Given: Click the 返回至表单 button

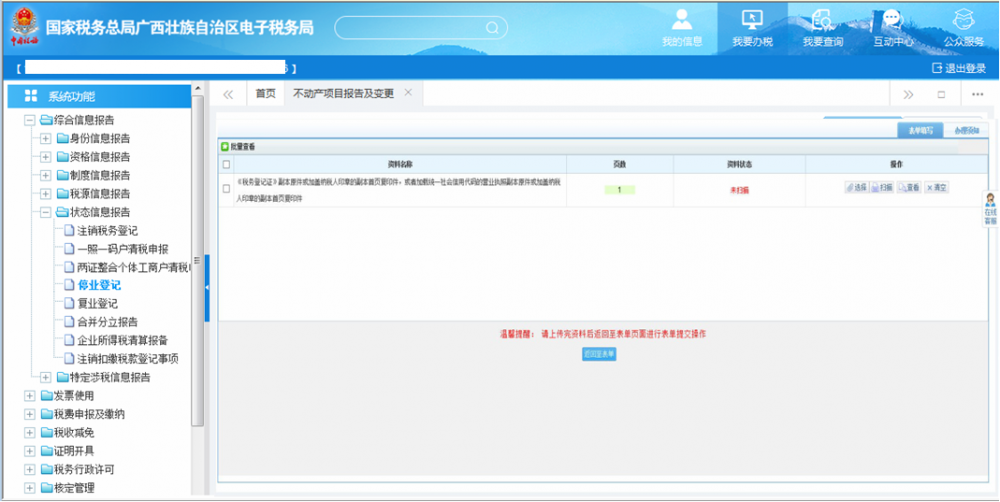Looking at the screenshot, I should pyautogui.click(x=599, y=354).
